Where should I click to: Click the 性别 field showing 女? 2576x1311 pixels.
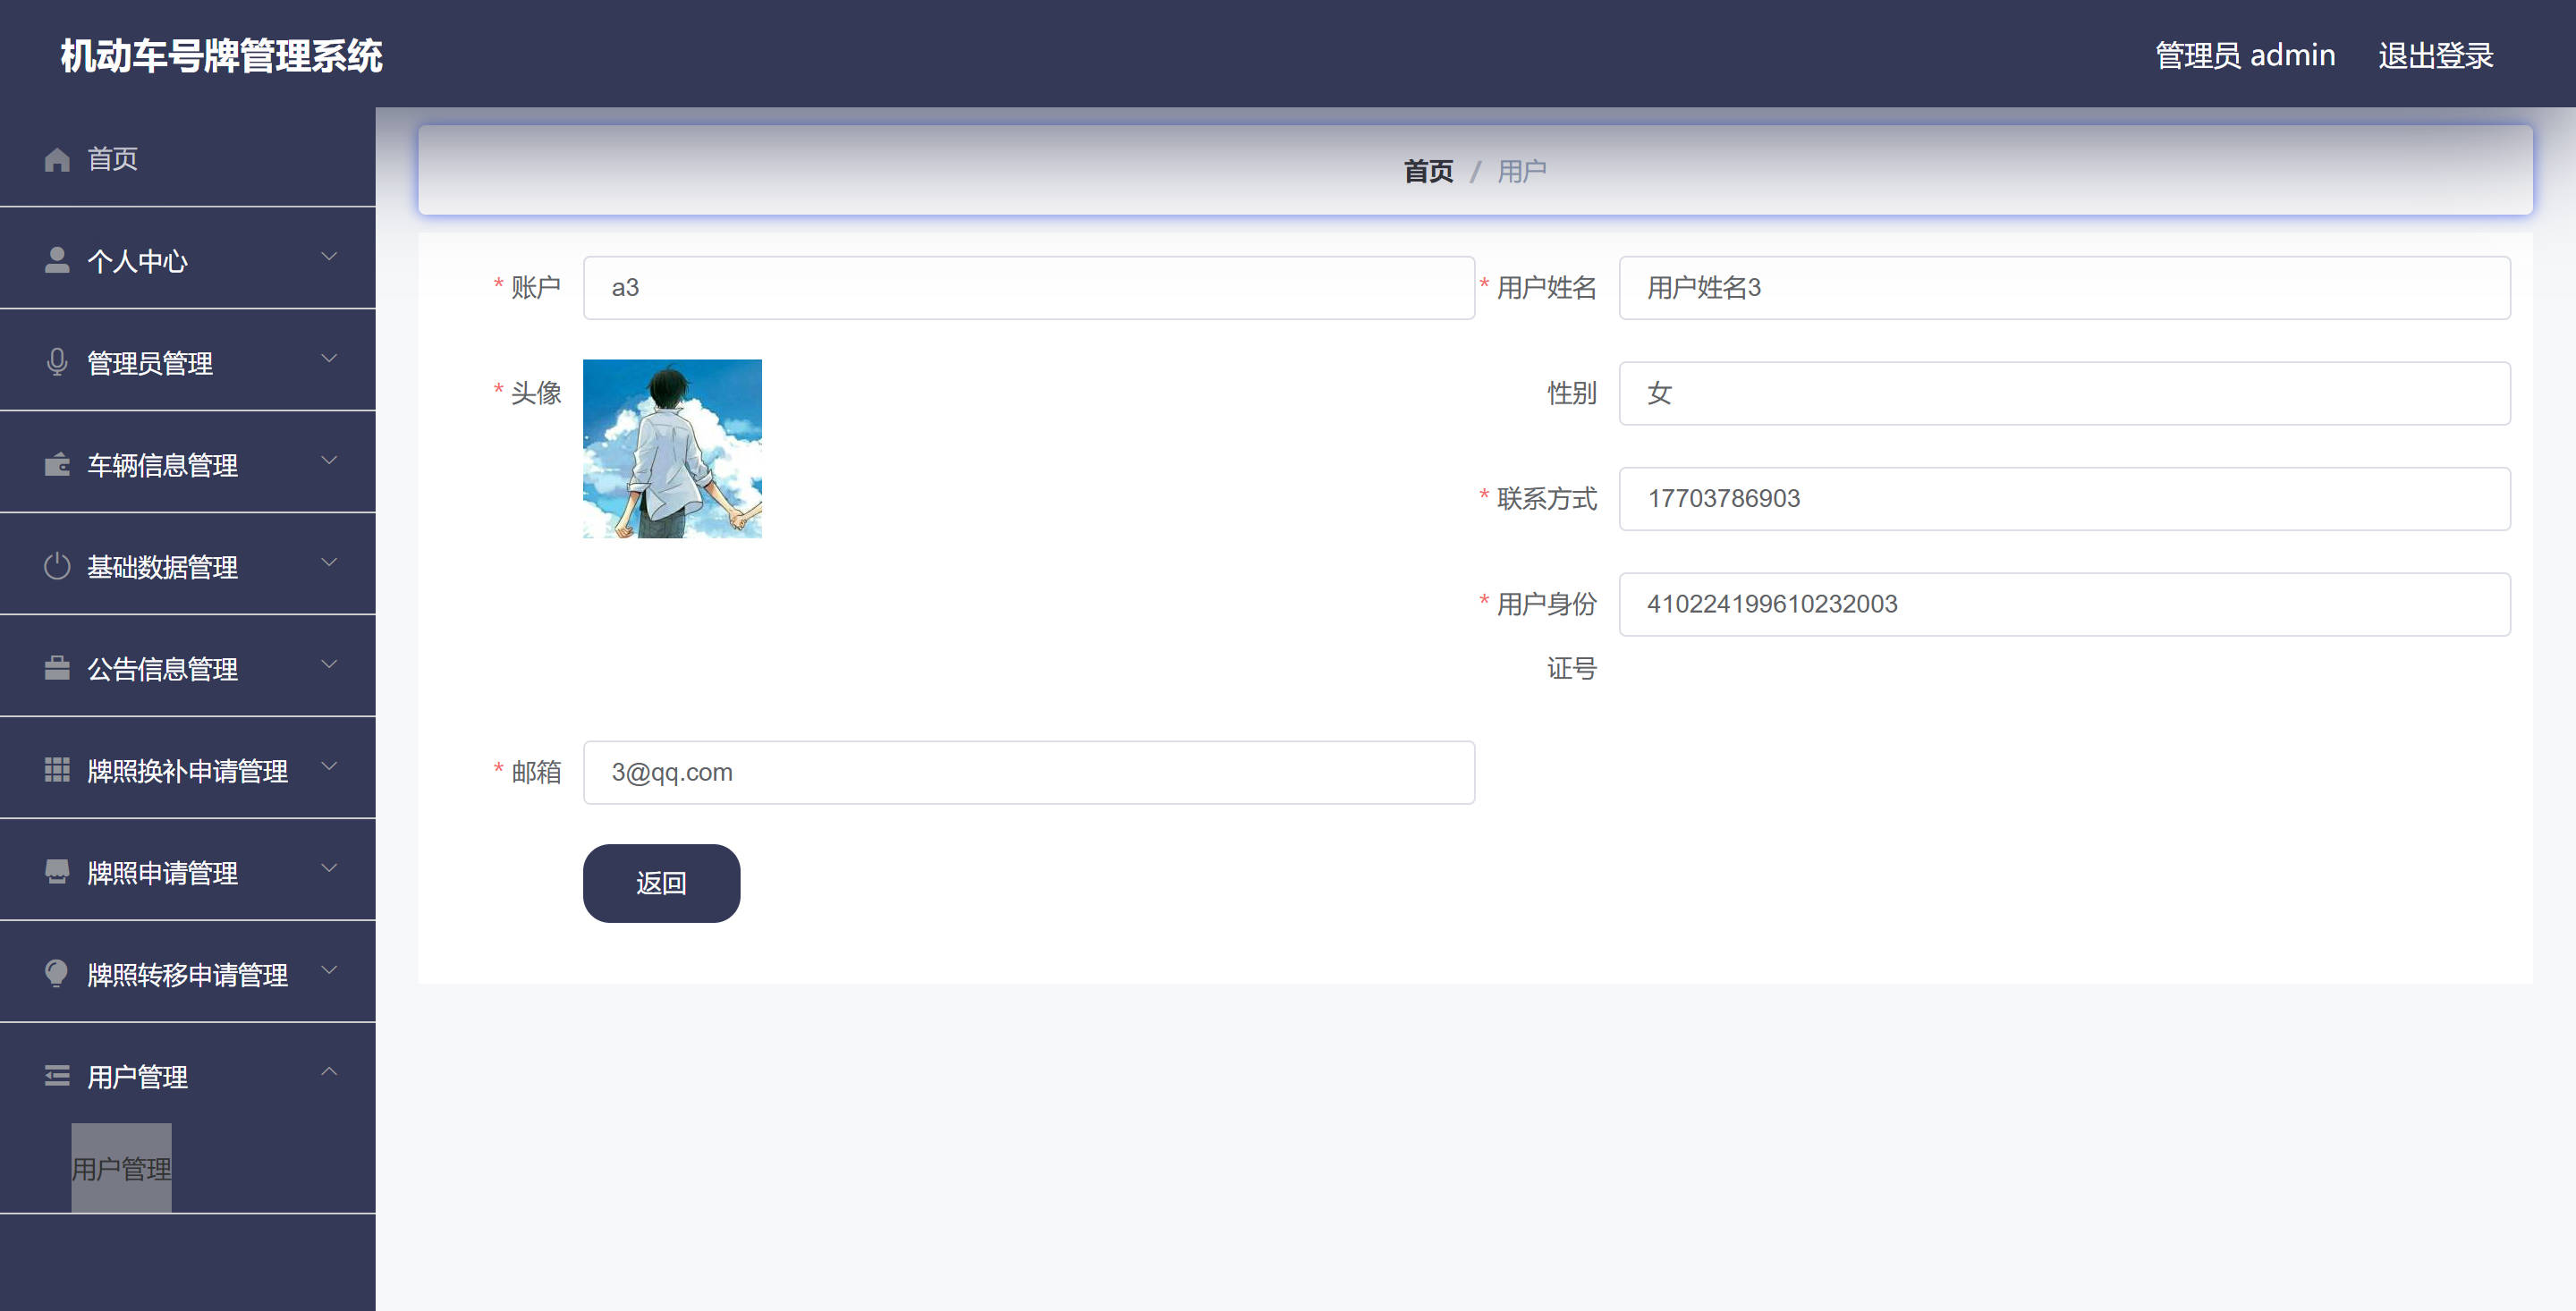[2064, 393]
